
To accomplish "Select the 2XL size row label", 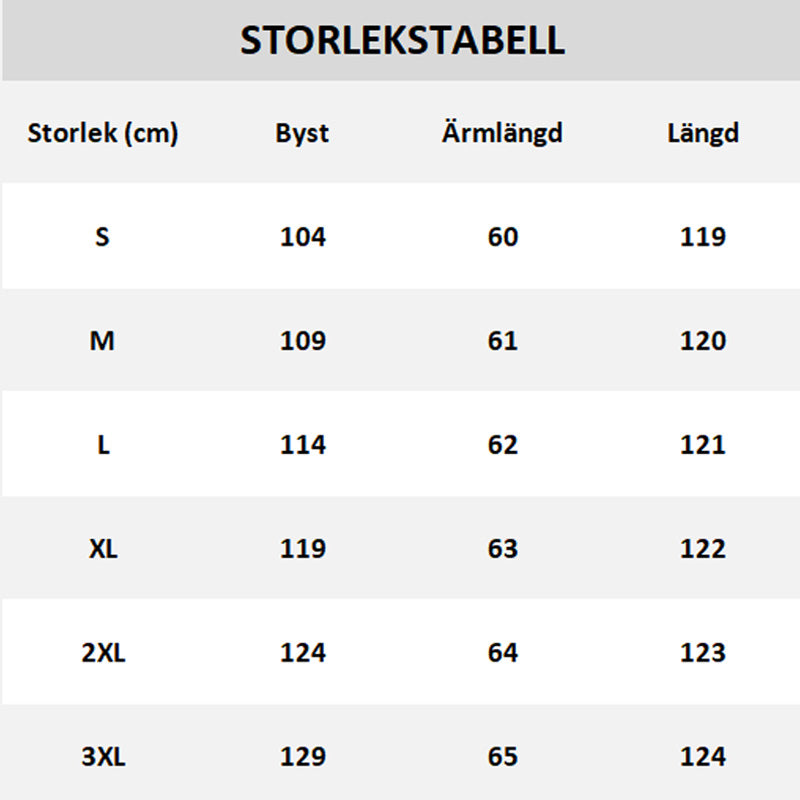I will coord(103,653).
